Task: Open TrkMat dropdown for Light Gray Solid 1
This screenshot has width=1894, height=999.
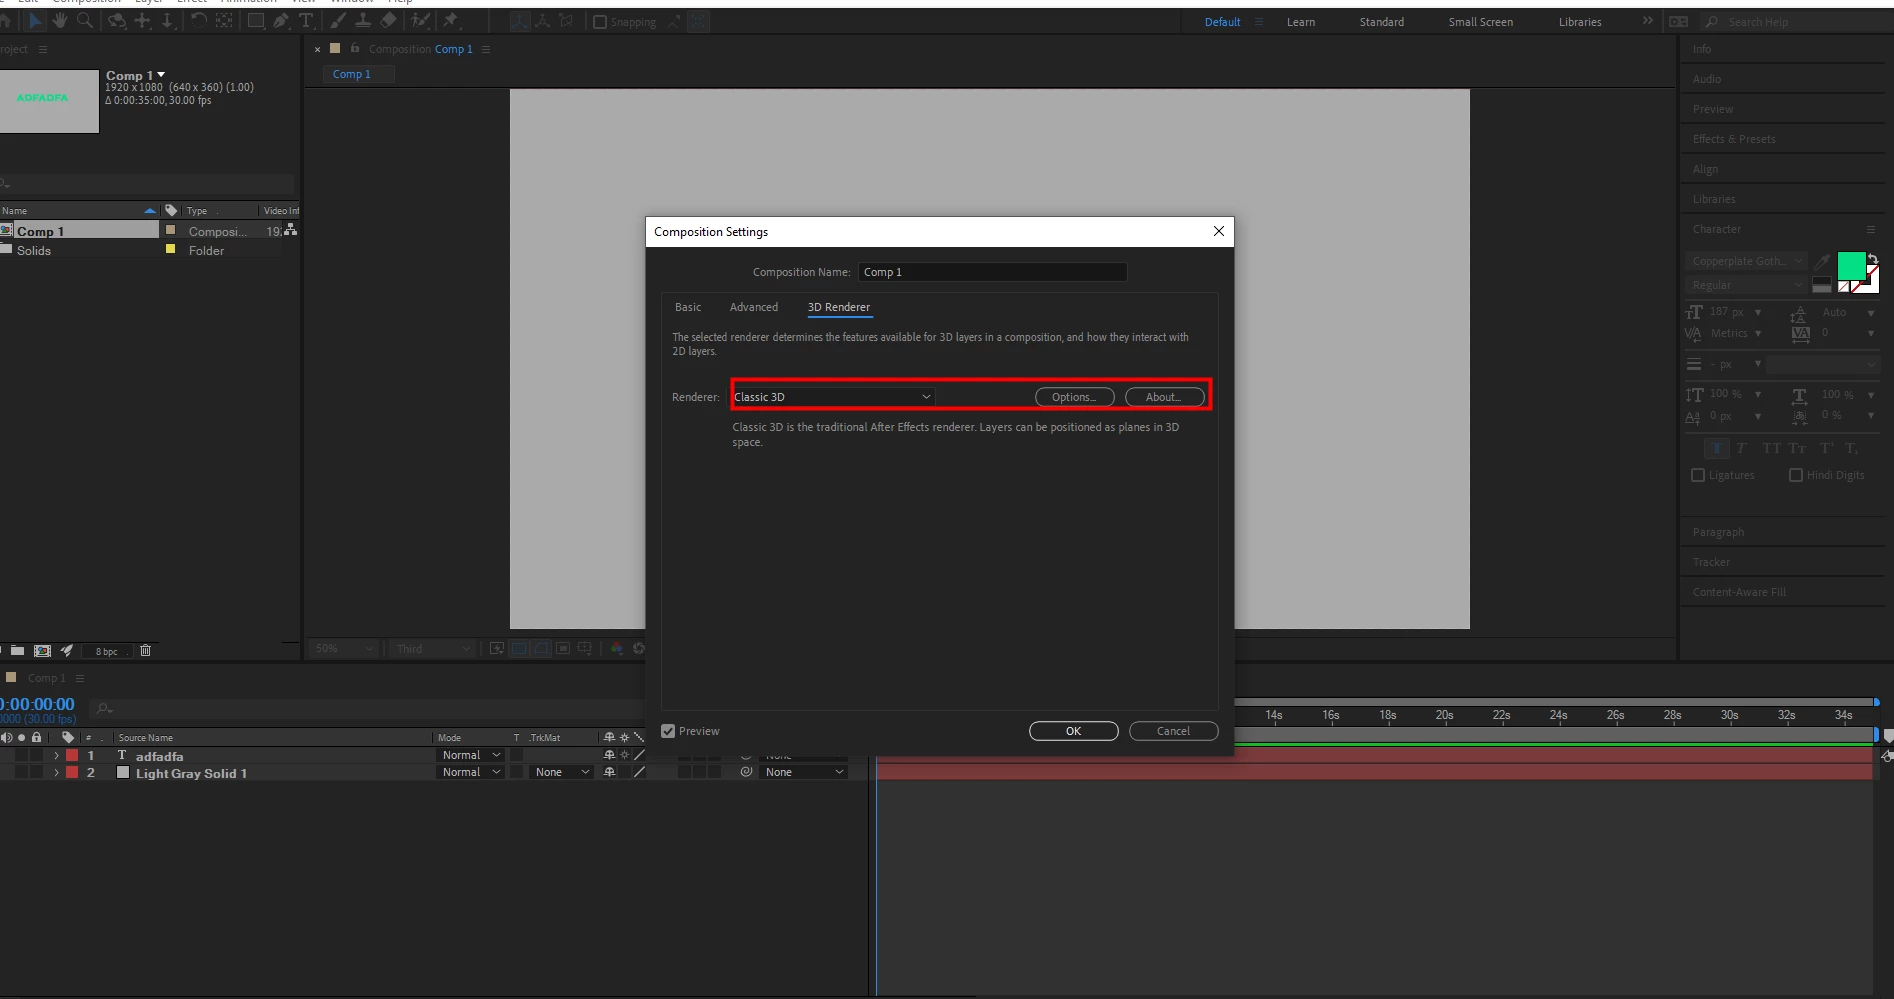Action: pyautogui.click(x=562, y=772)
